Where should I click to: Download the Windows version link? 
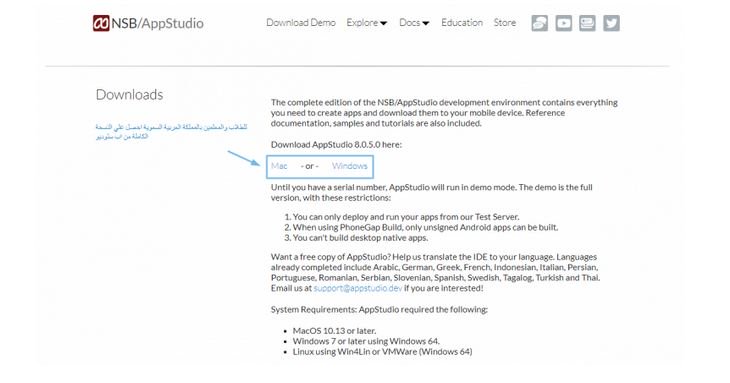pyautogui.click(x=350, y=166)
